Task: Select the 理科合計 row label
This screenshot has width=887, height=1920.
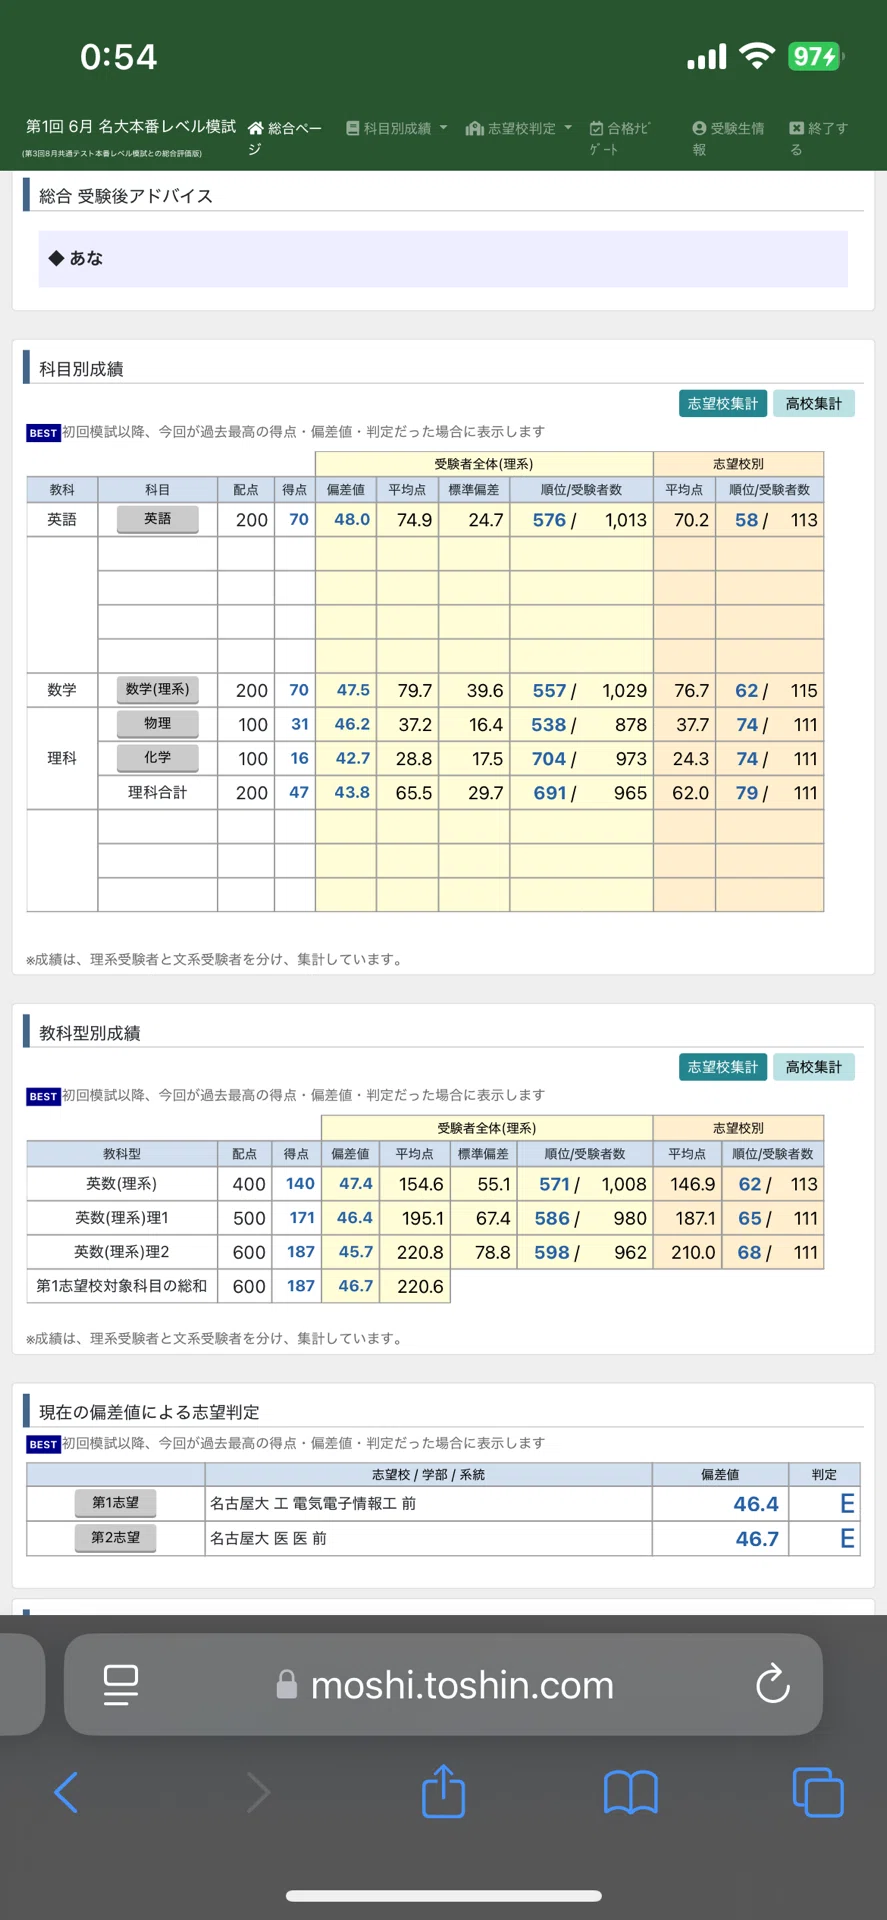Action: point(158,792)
